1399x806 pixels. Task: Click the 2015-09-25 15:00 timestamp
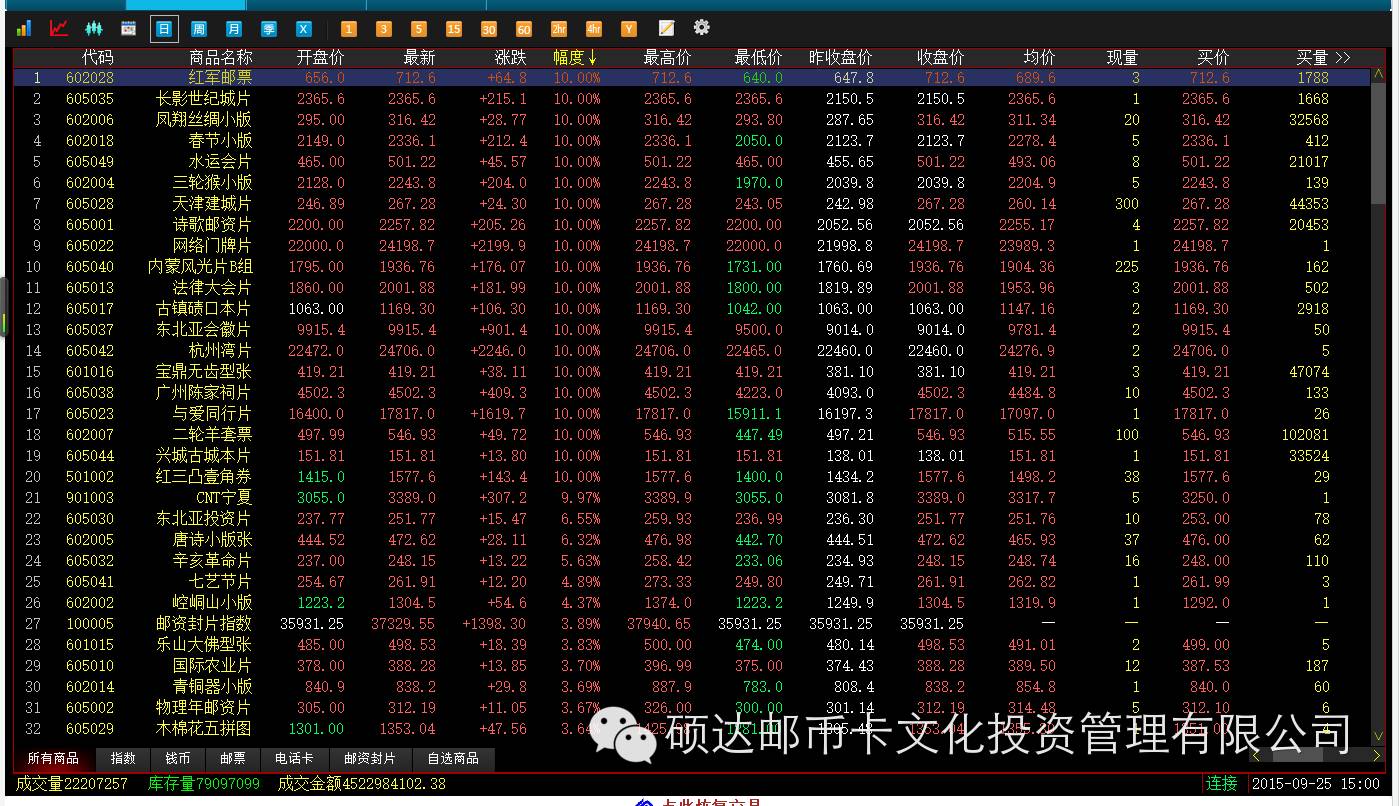point(1315,784)
